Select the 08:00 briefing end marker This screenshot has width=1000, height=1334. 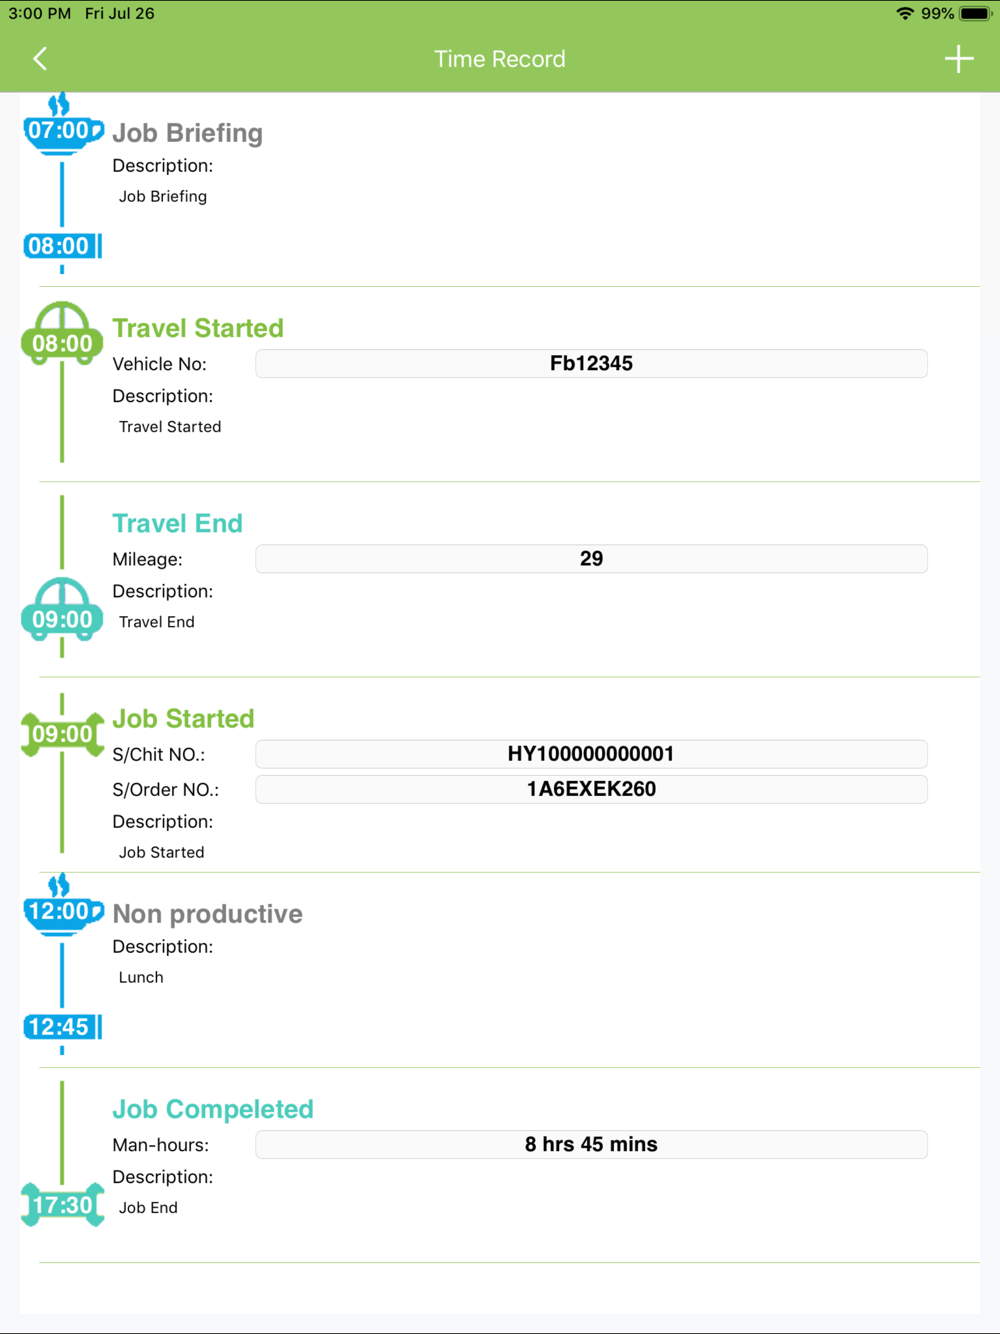(60, 246)
